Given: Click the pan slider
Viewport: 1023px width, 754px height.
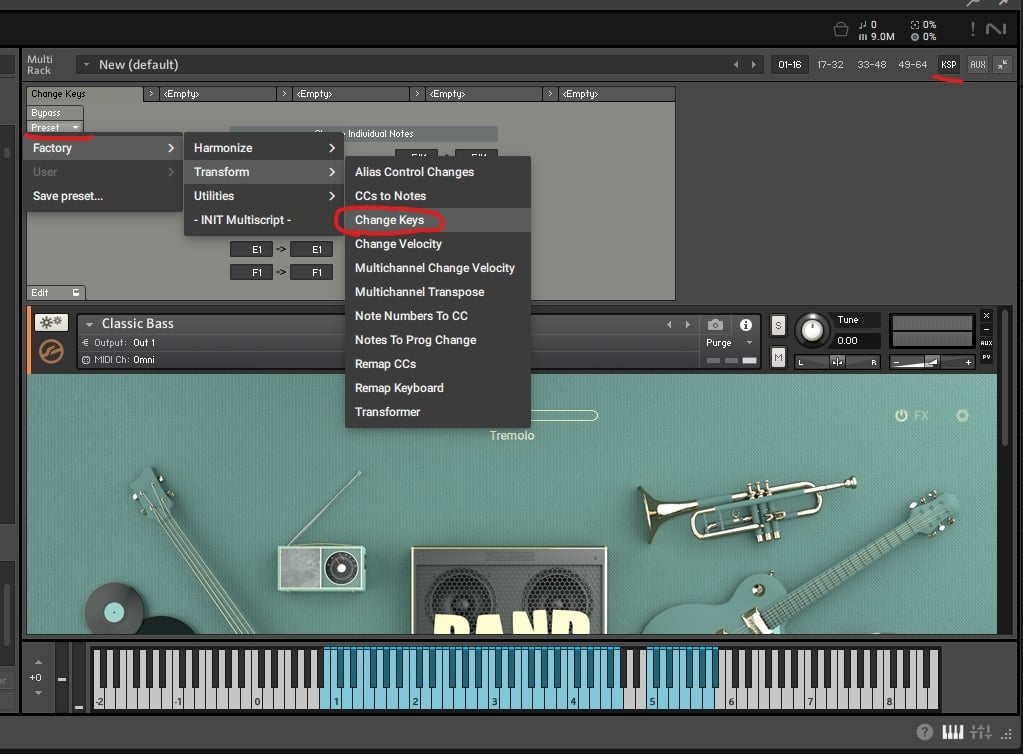Looking at the screenshot, I should point(837,362).
